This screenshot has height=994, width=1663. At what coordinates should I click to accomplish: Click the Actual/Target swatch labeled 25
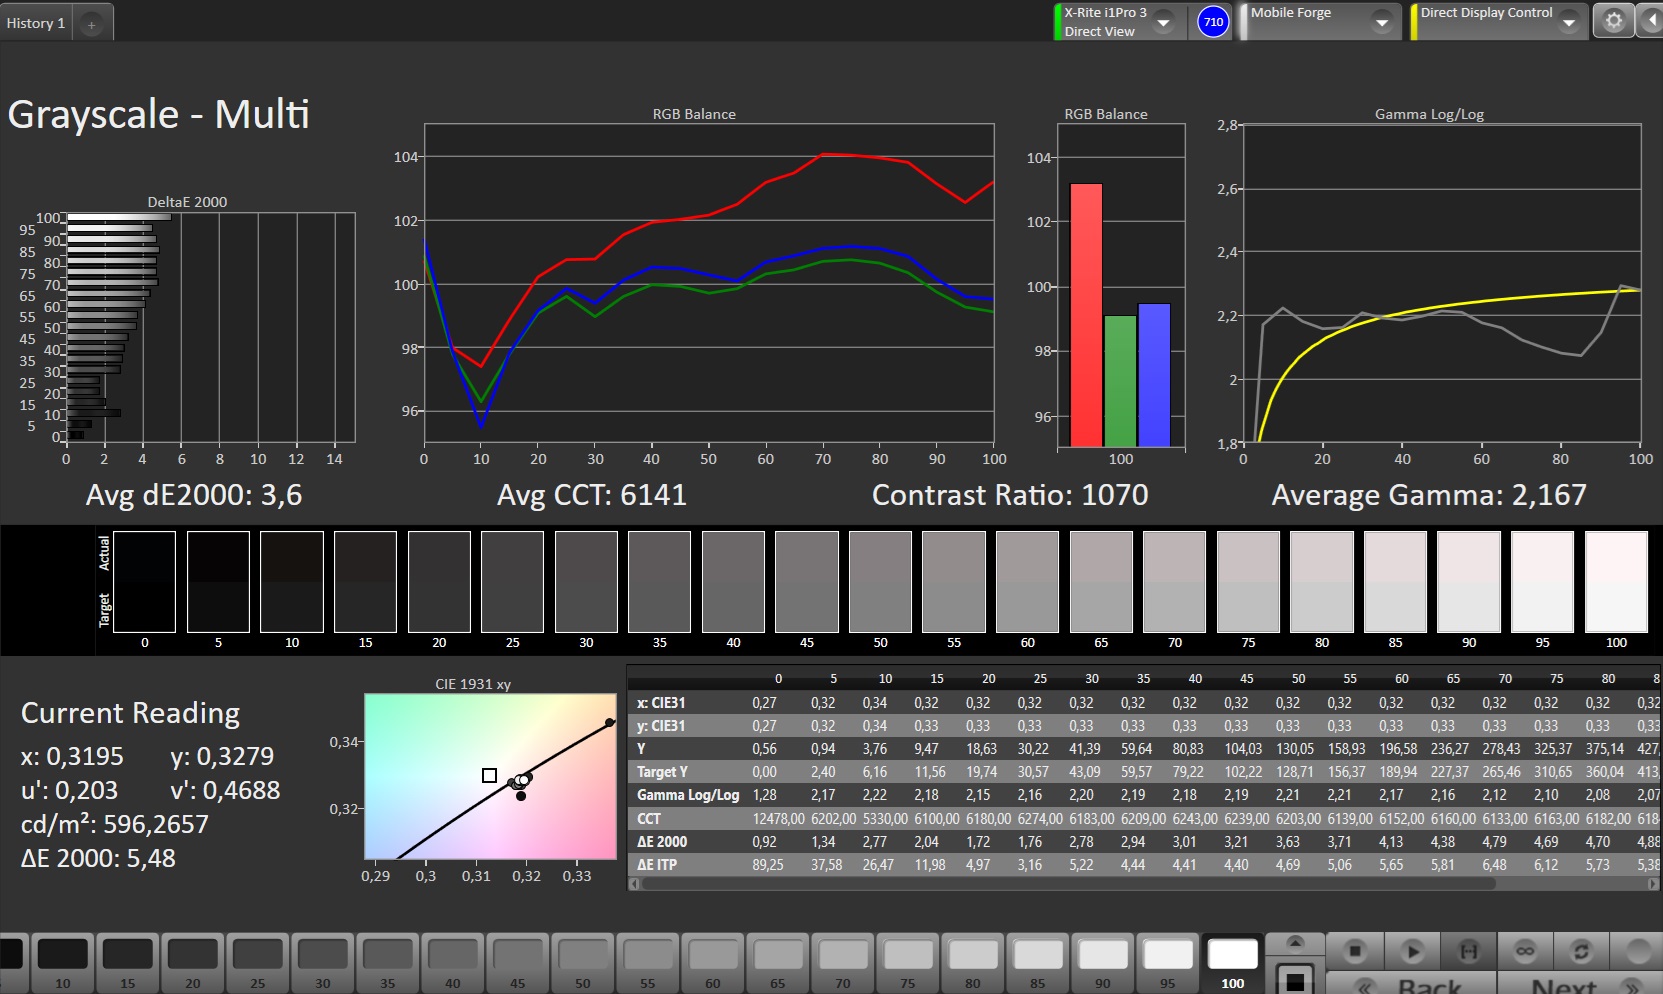pos(512,581)
